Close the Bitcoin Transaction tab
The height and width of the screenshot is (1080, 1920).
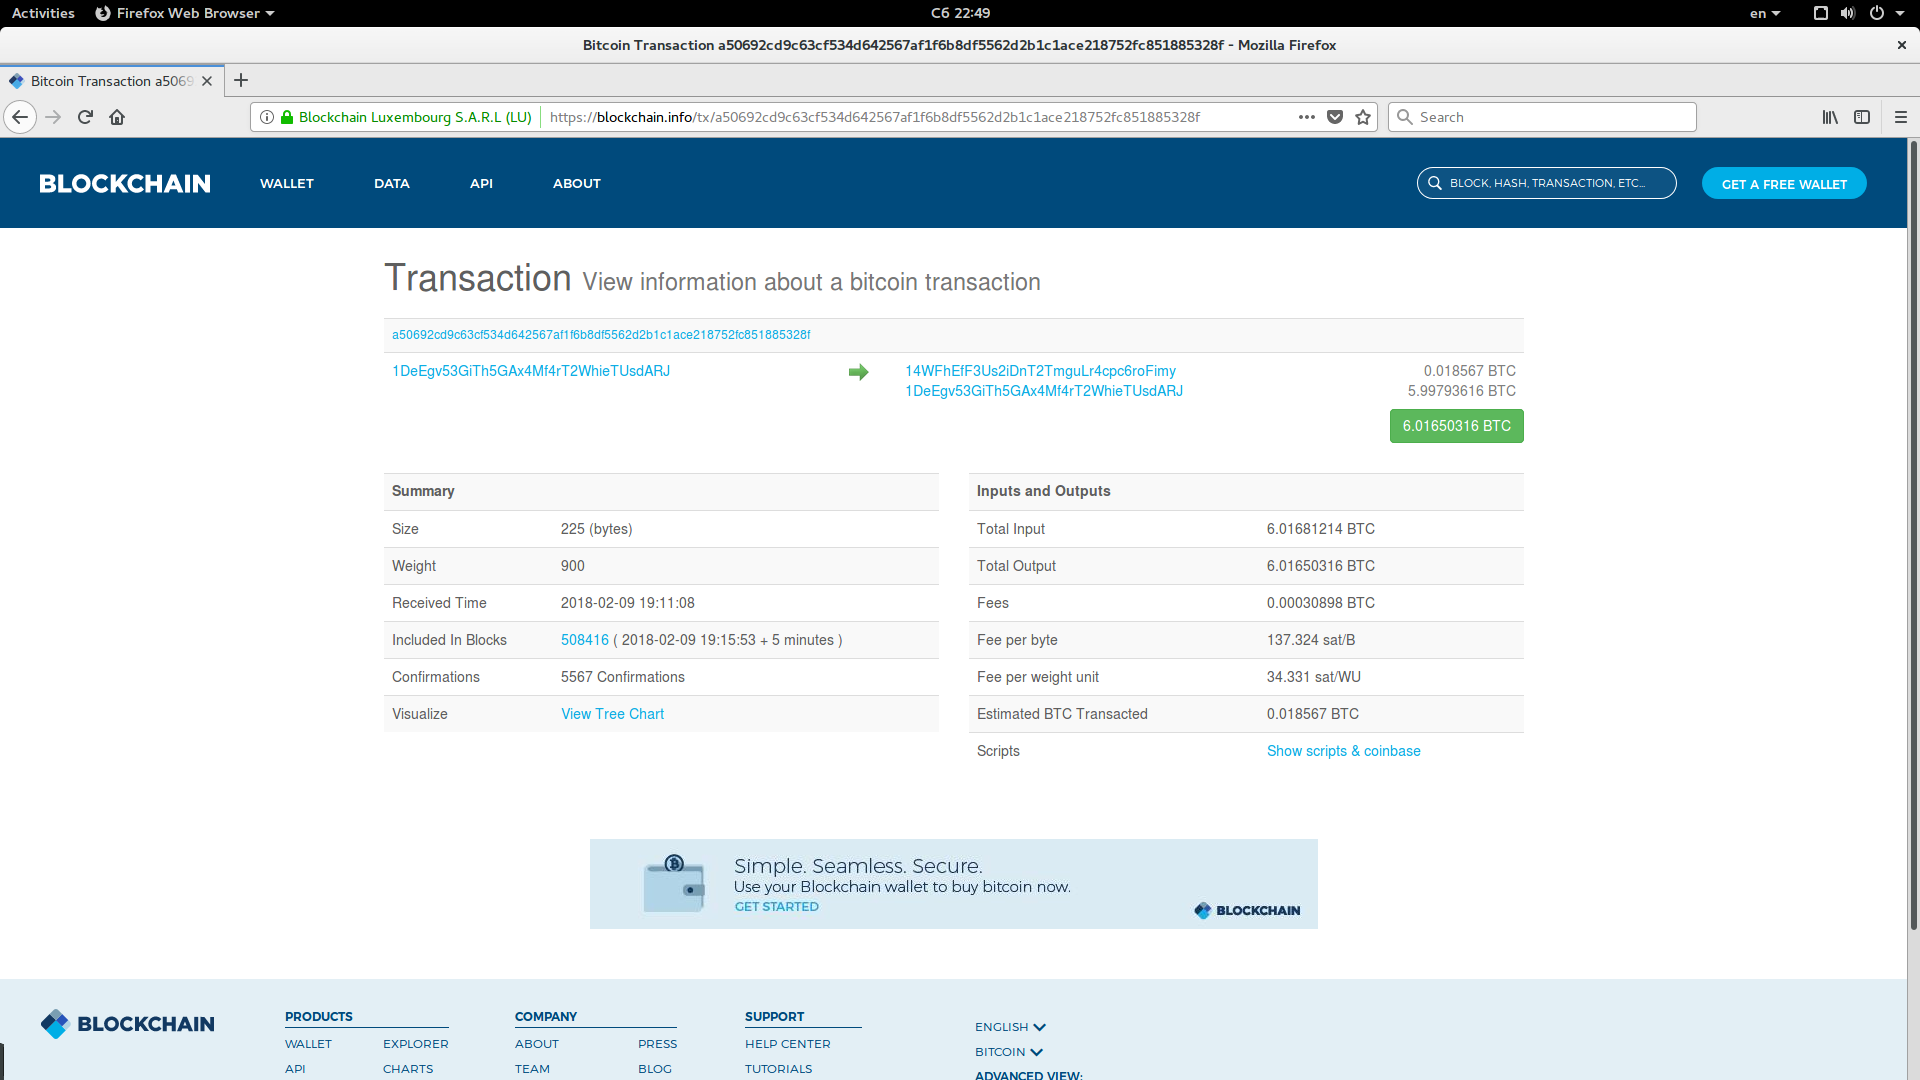pyautogui.click(x=207, y=81)
